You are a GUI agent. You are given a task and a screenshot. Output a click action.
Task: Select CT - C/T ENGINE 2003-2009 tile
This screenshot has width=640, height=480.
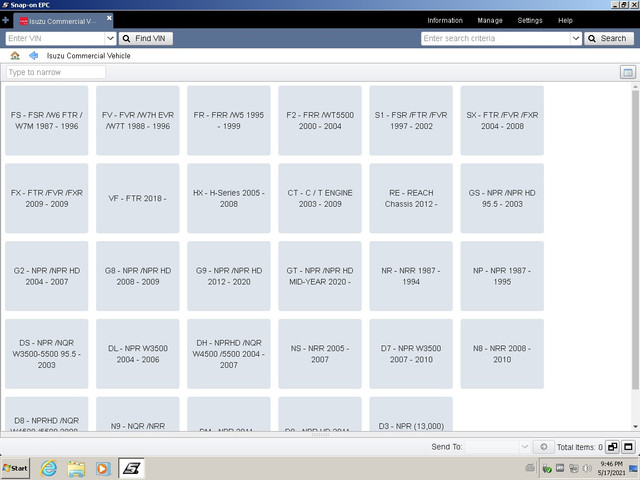click(x=320, y=198)
